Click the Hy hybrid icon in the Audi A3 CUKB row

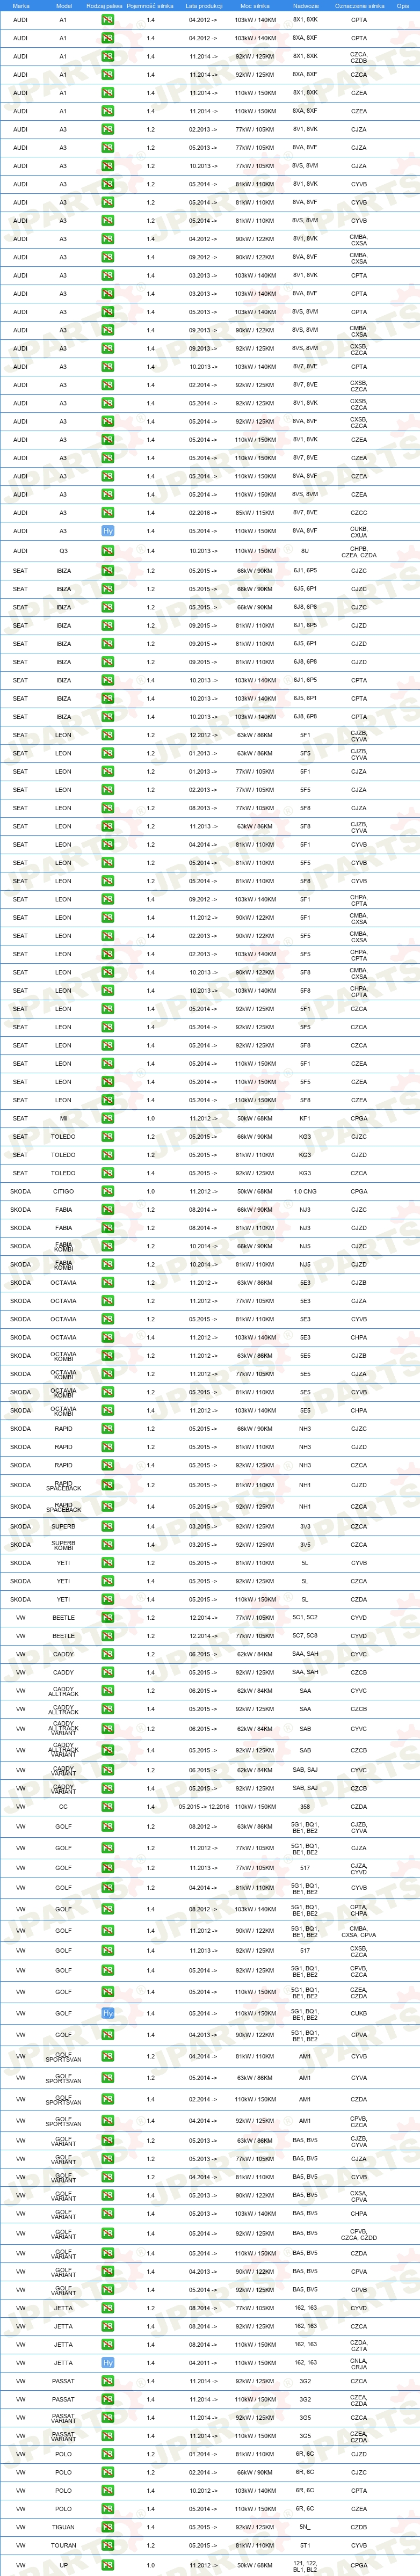(108, 531)
